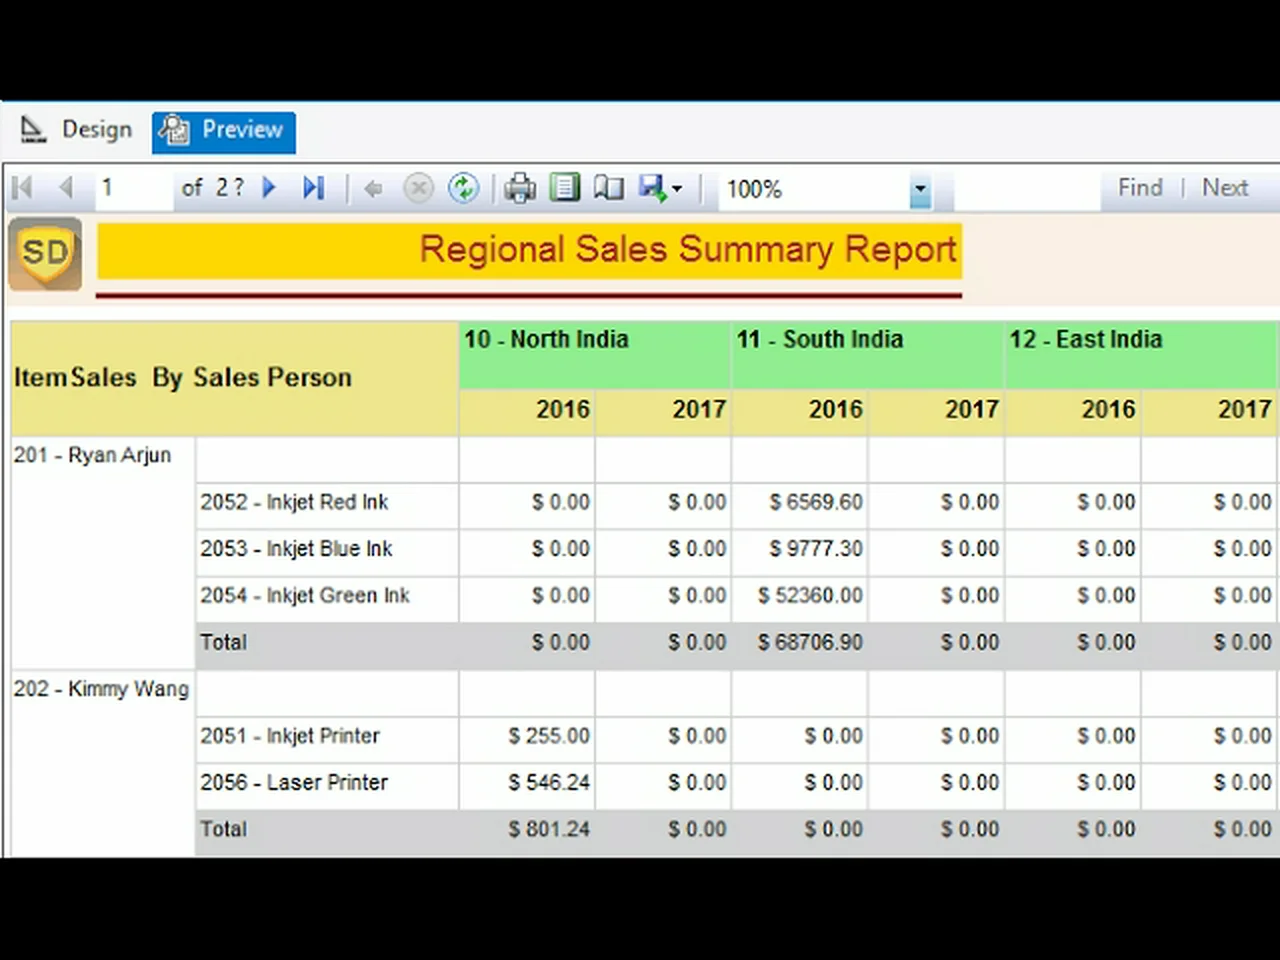Go to the previous report page

click(x=66, y=188)
